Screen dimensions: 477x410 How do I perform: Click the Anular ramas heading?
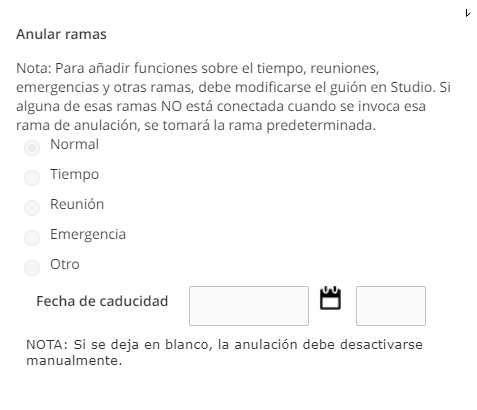coord(61,34)
